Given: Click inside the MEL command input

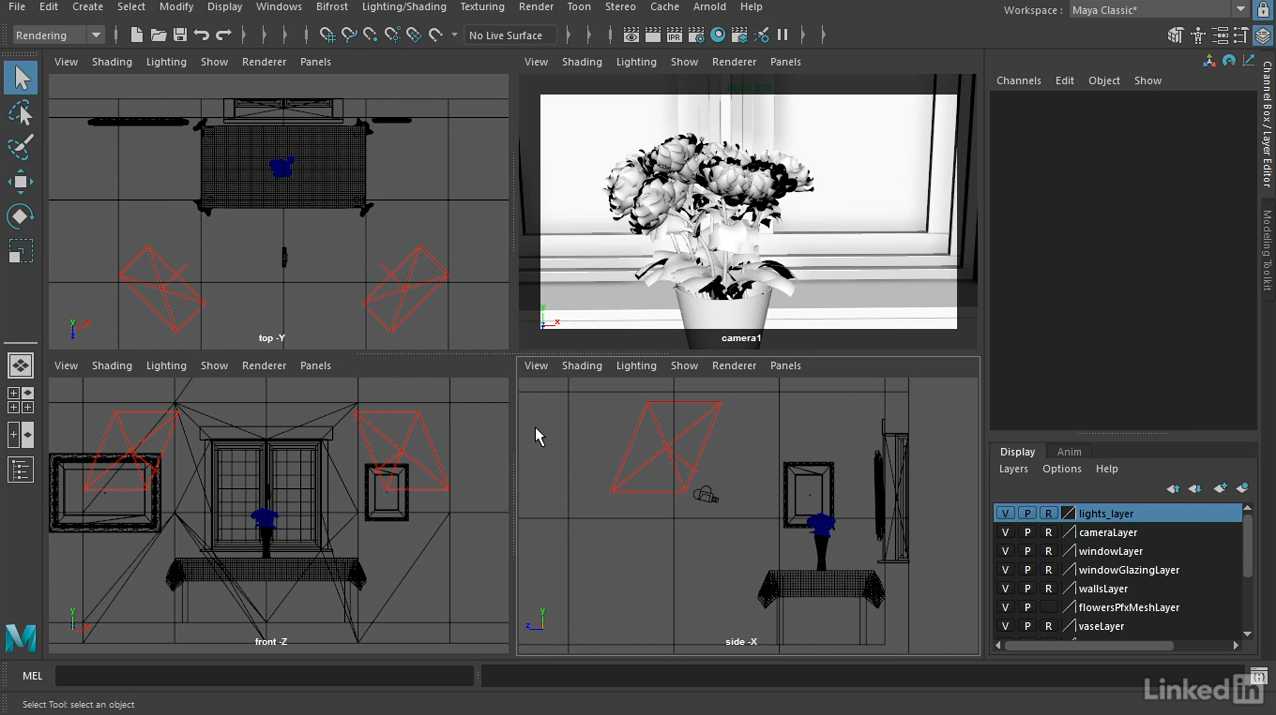Looking at the screenshot, I should (x=264, y=676).
